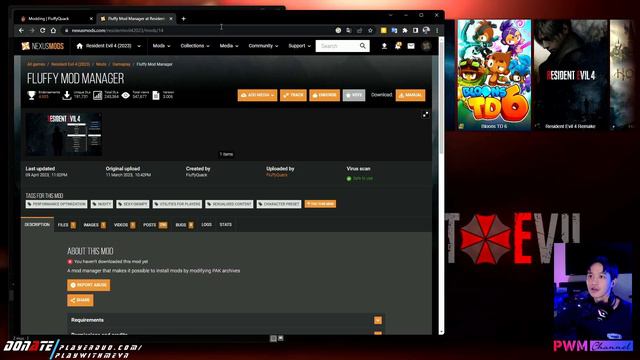Click the Utilities for Players tag
Viewport: 640px width, 360px height.
coord(177,204)
